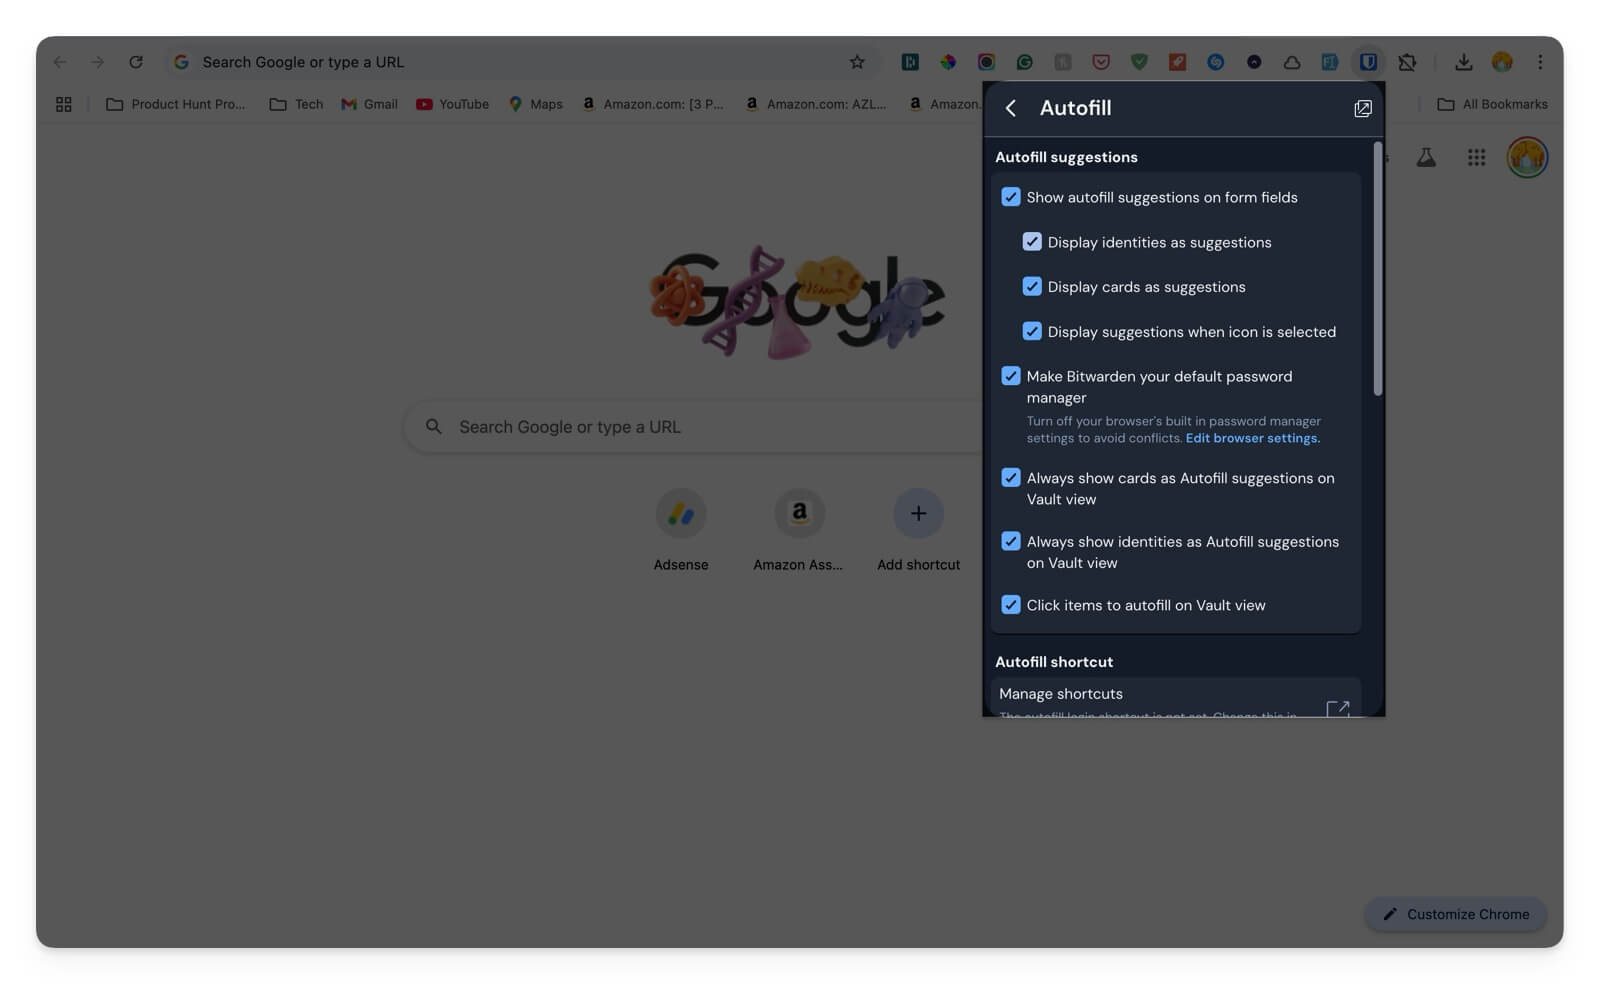Click the orange rocket extension icon

pos(1177,62)
